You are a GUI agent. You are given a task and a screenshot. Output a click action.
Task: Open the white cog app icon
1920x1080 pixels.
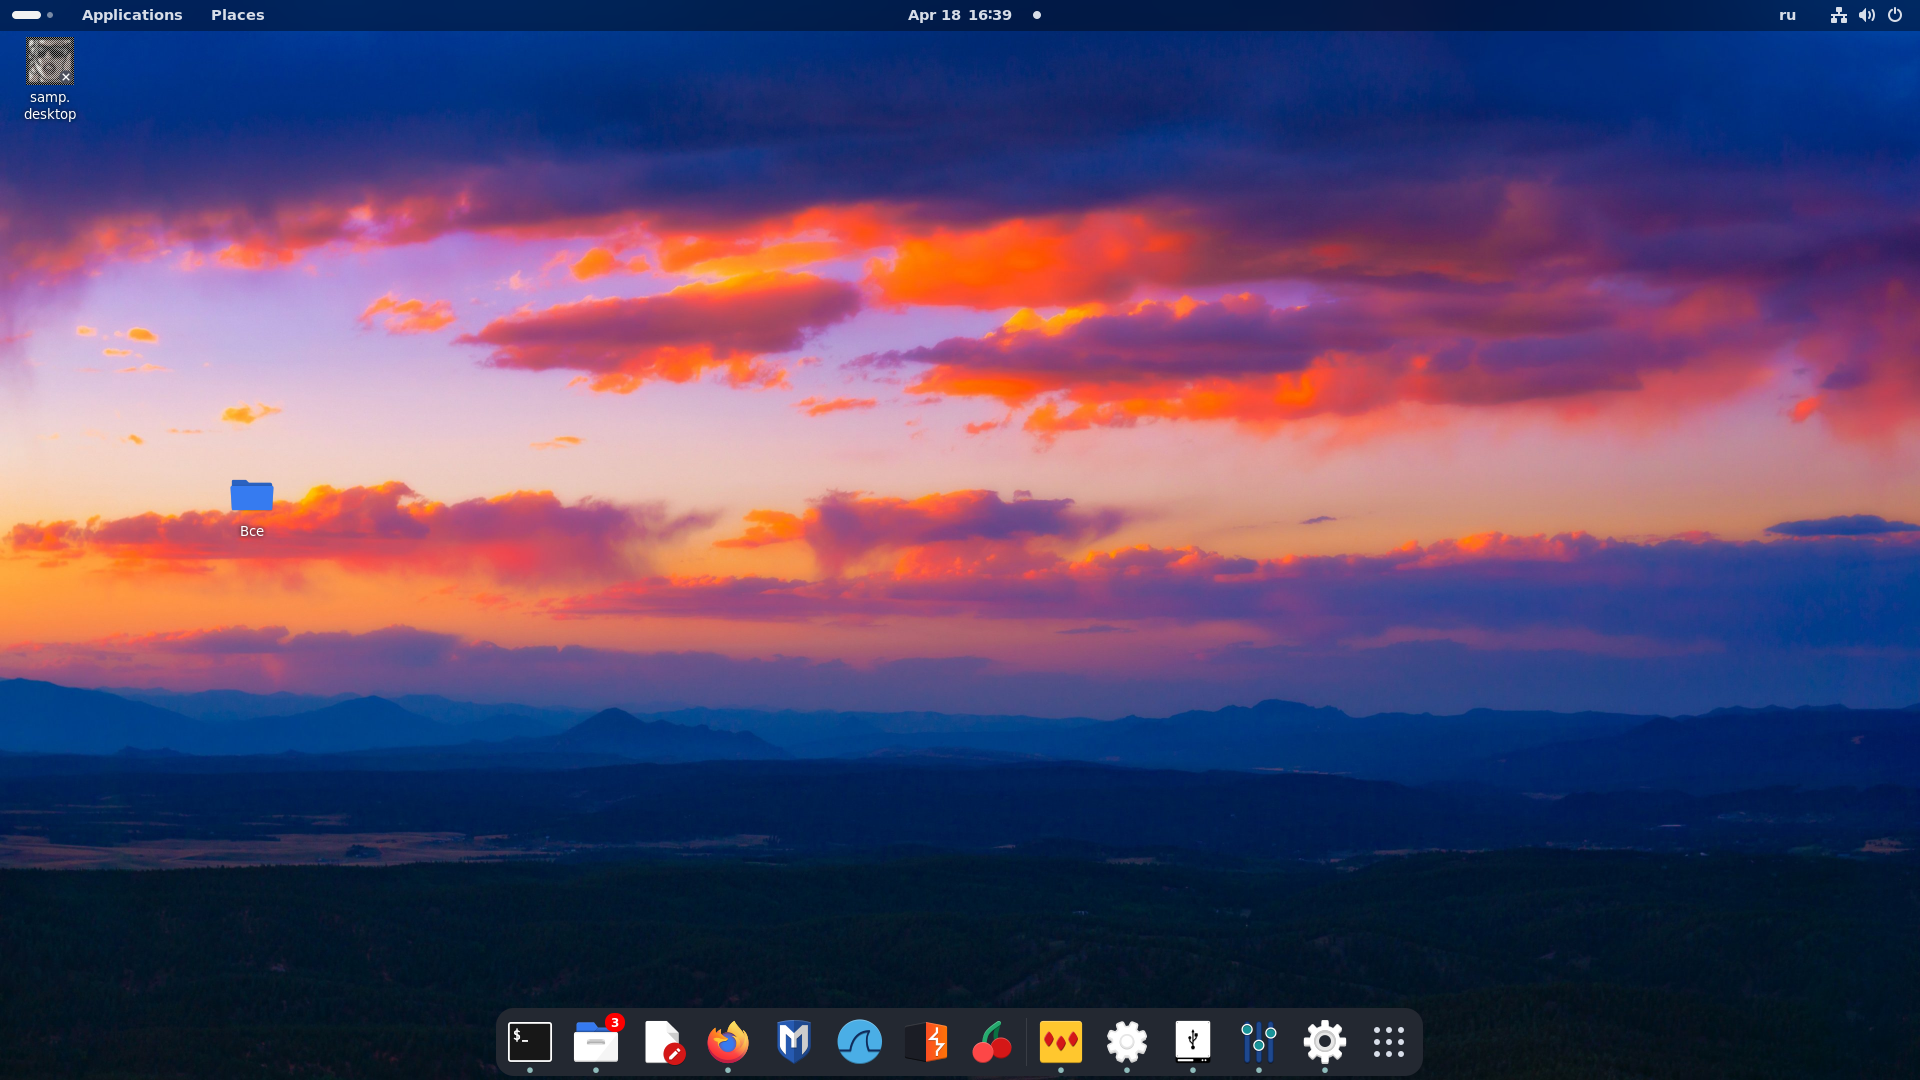(x=1127, y=1042)
